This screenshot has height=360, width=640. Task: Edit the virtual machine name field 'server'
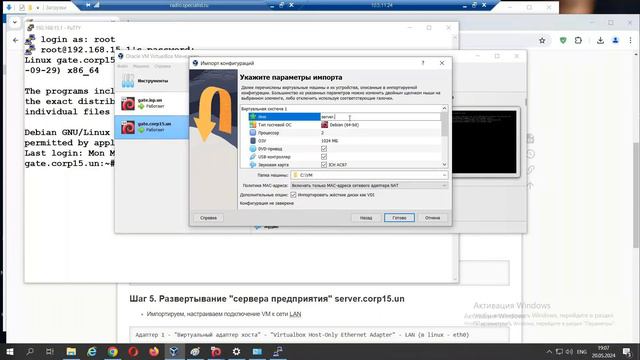pyautogui.click(x=380, y=117)
